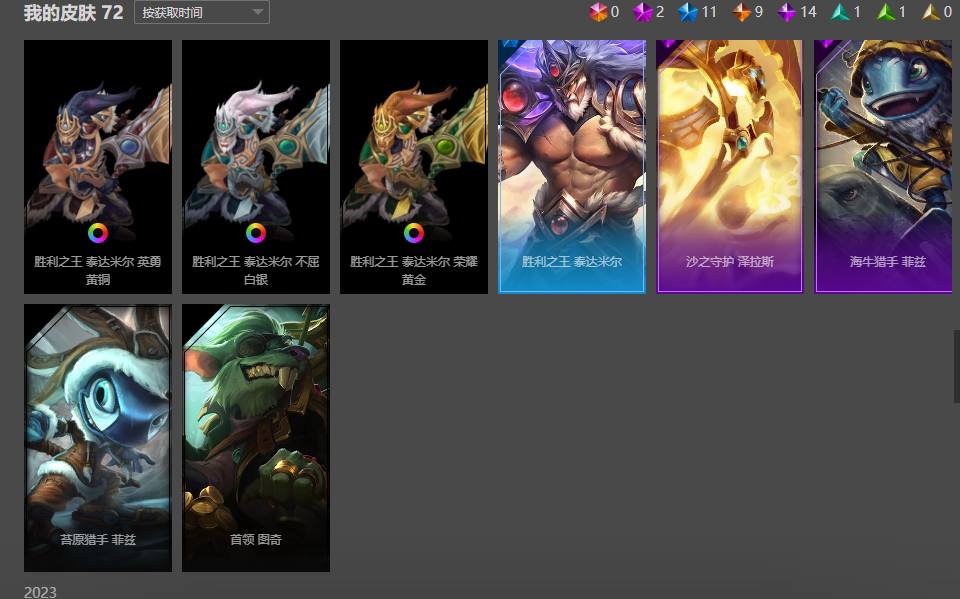Click chroma wheel on 英勇黄铜 skin
Image resolution: width=960 pixels, height=599 pixels.
(x=98, y=233)
